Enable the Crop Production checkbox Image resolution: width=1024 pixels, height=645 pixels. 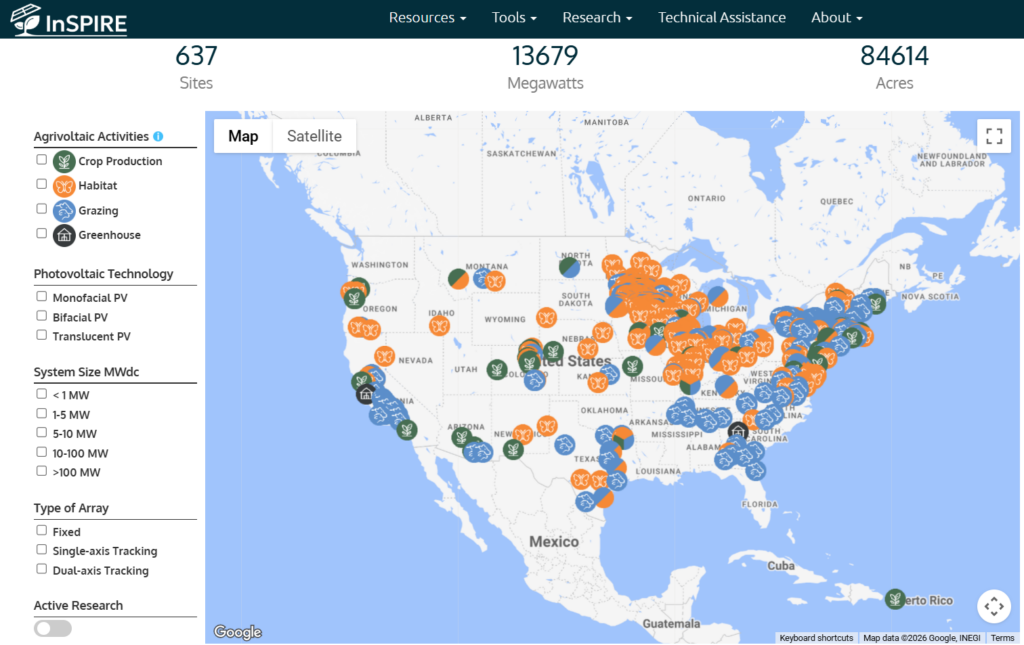(42, 160)
